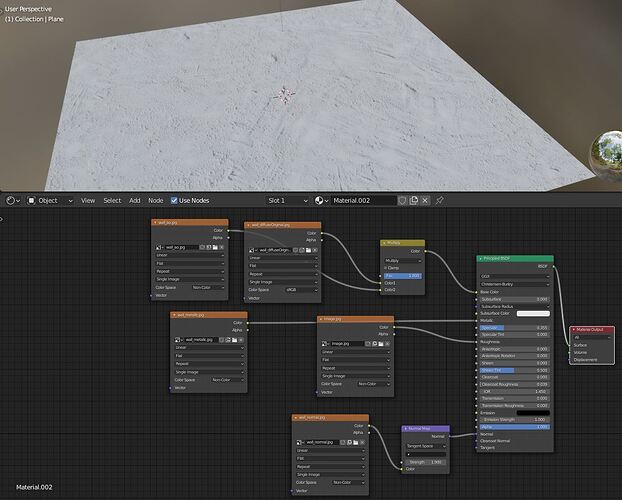Viewport: 622px width, 500px height.
Task: Open the View menu
Action: click(88, 200)
